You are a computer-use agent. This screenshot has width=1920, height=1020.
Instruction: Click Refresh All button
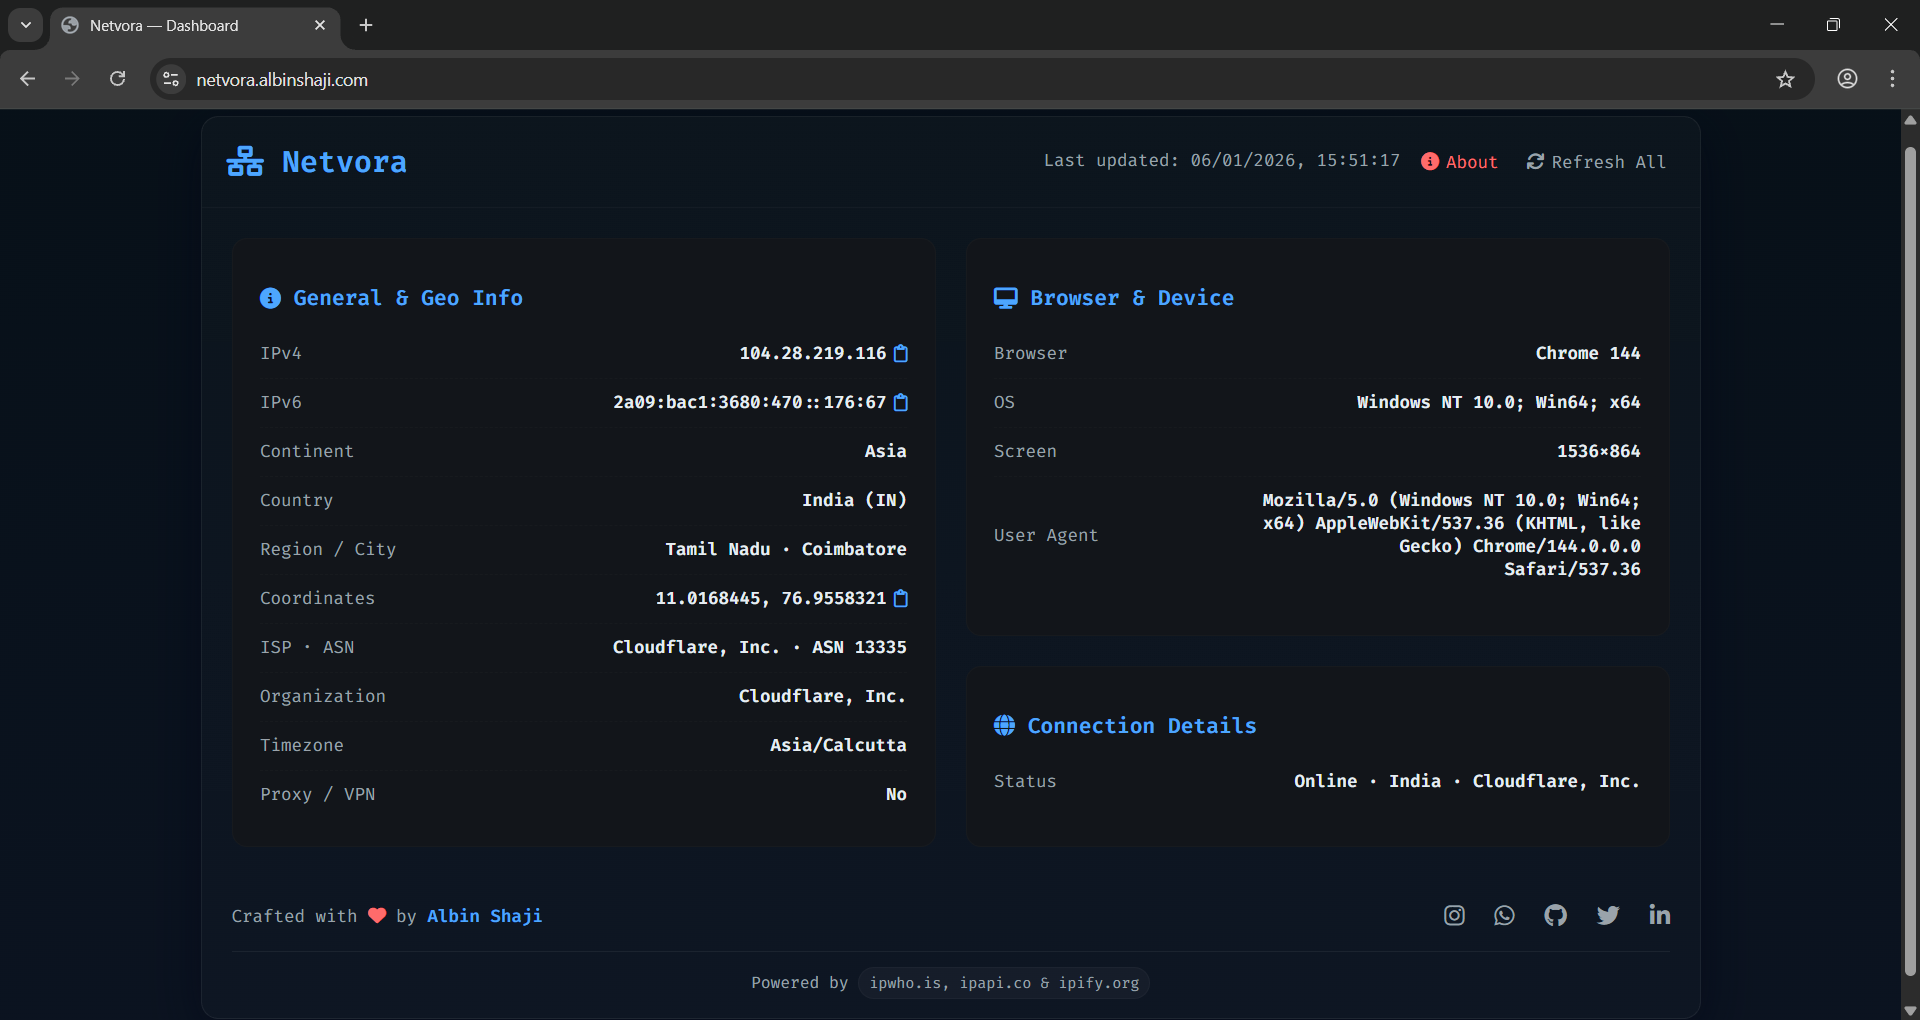coord(1596,162)
